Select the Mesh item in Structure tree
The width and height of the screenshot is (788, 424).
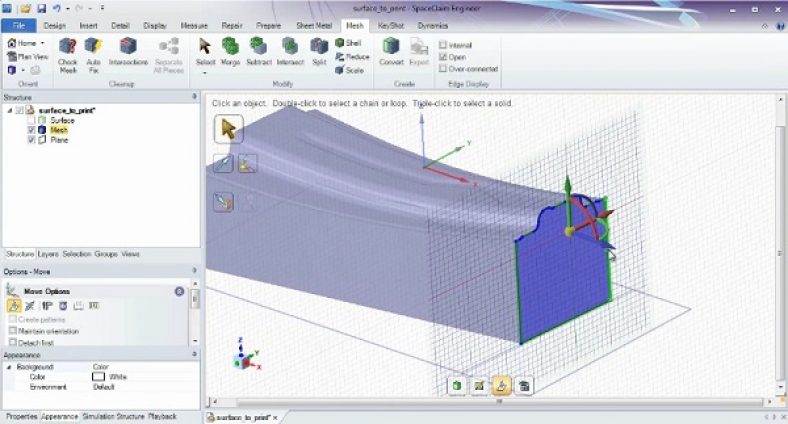tap(59, 130)
